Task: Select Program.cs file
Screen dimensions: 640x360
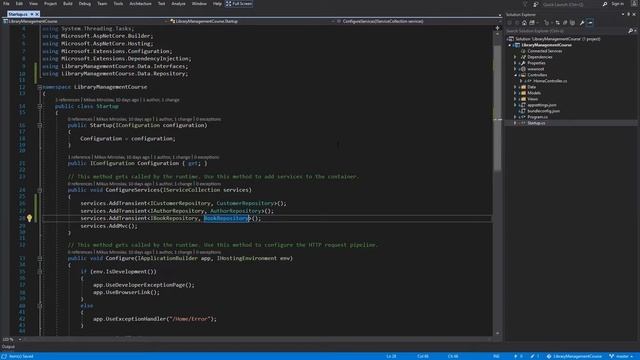Action: 537,117
